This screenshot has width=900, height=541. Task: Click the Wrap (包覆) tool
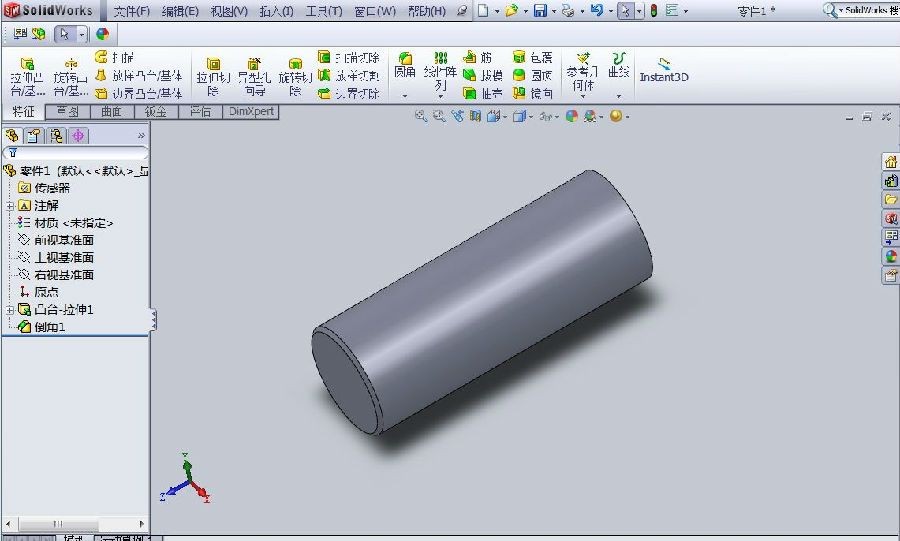coord(532,57)
